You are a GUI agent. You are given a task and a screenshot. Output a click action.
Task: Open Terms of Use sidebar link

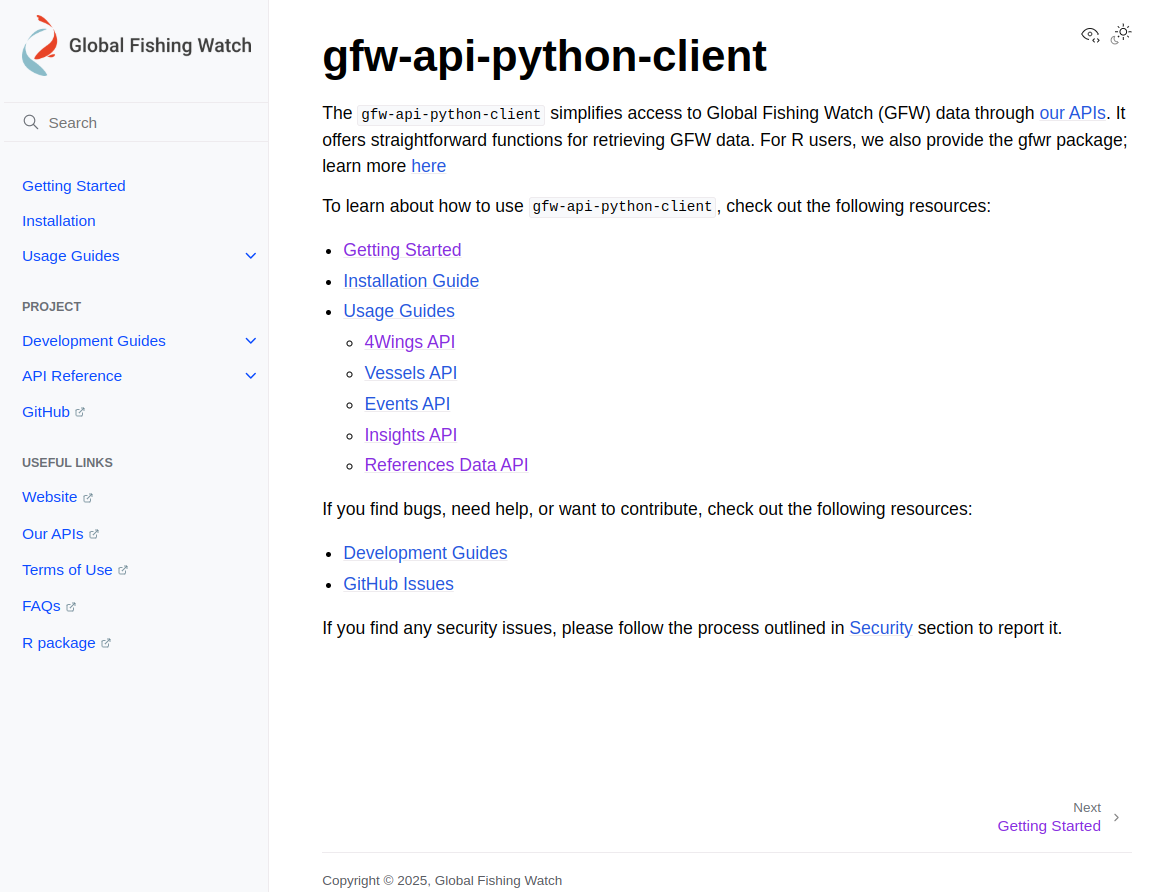[67, 570]
